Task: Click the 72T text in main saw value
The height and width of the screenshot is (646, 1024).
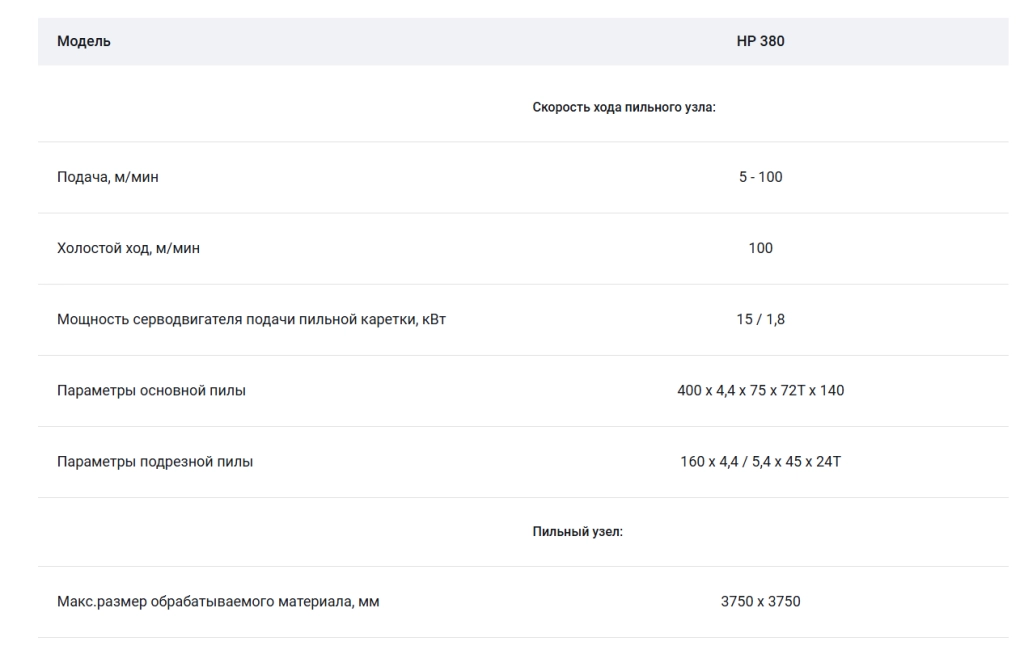Action: (793, 391)
